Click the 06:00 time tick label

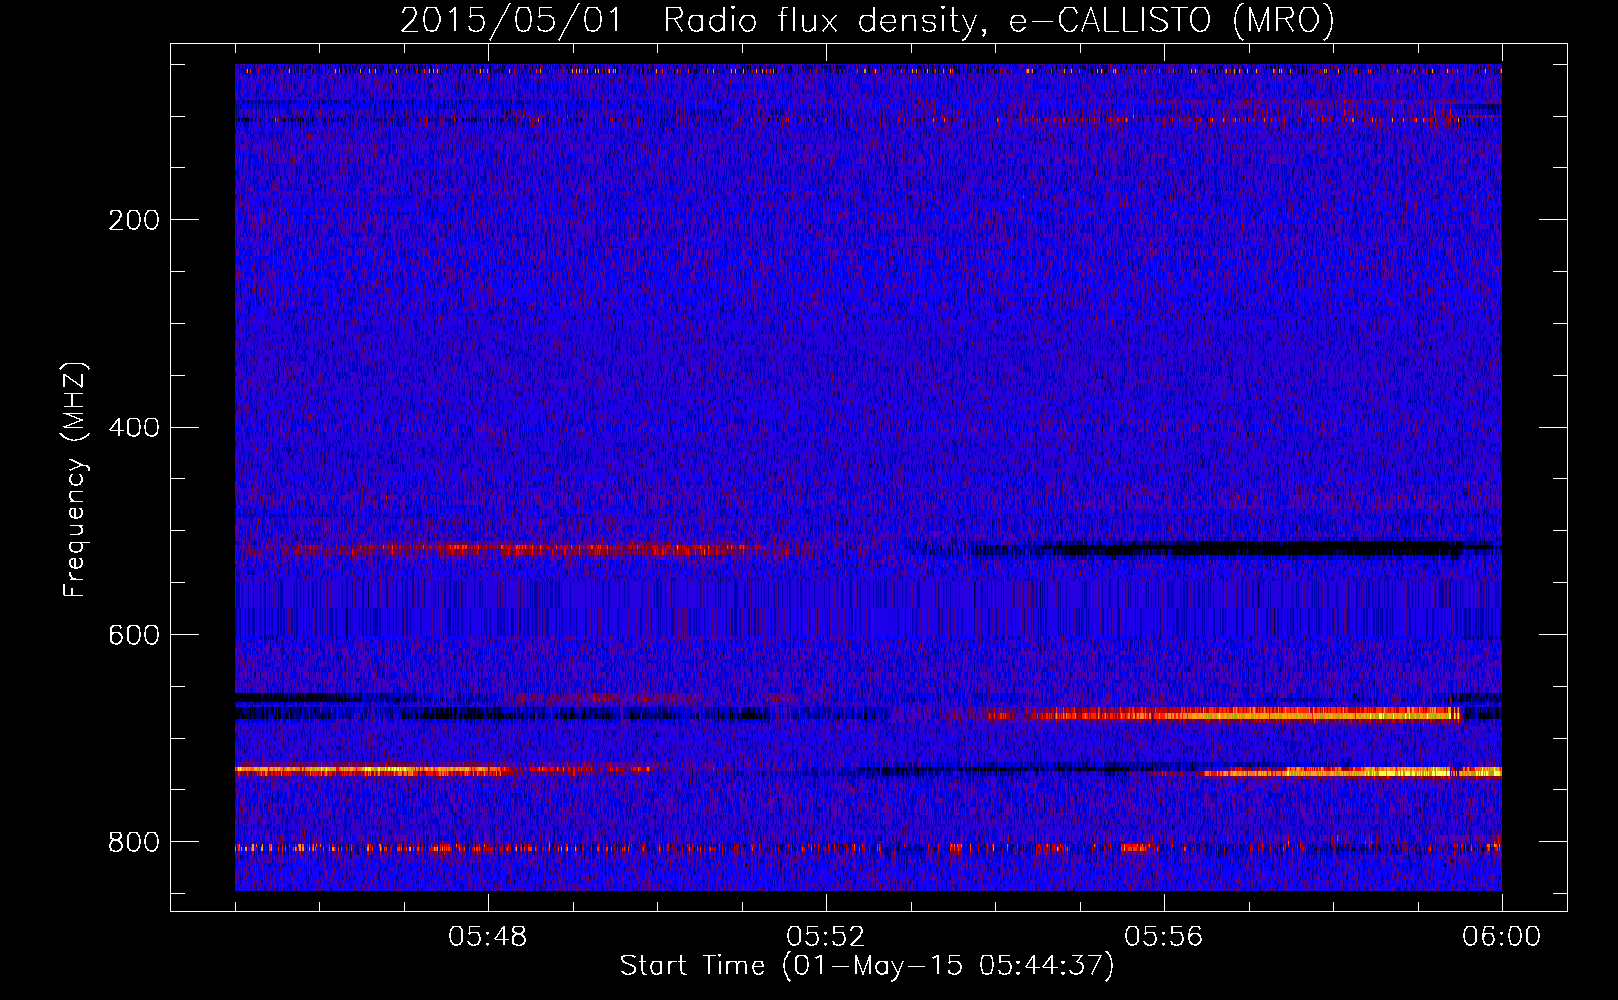click(x=1502, y=937)
